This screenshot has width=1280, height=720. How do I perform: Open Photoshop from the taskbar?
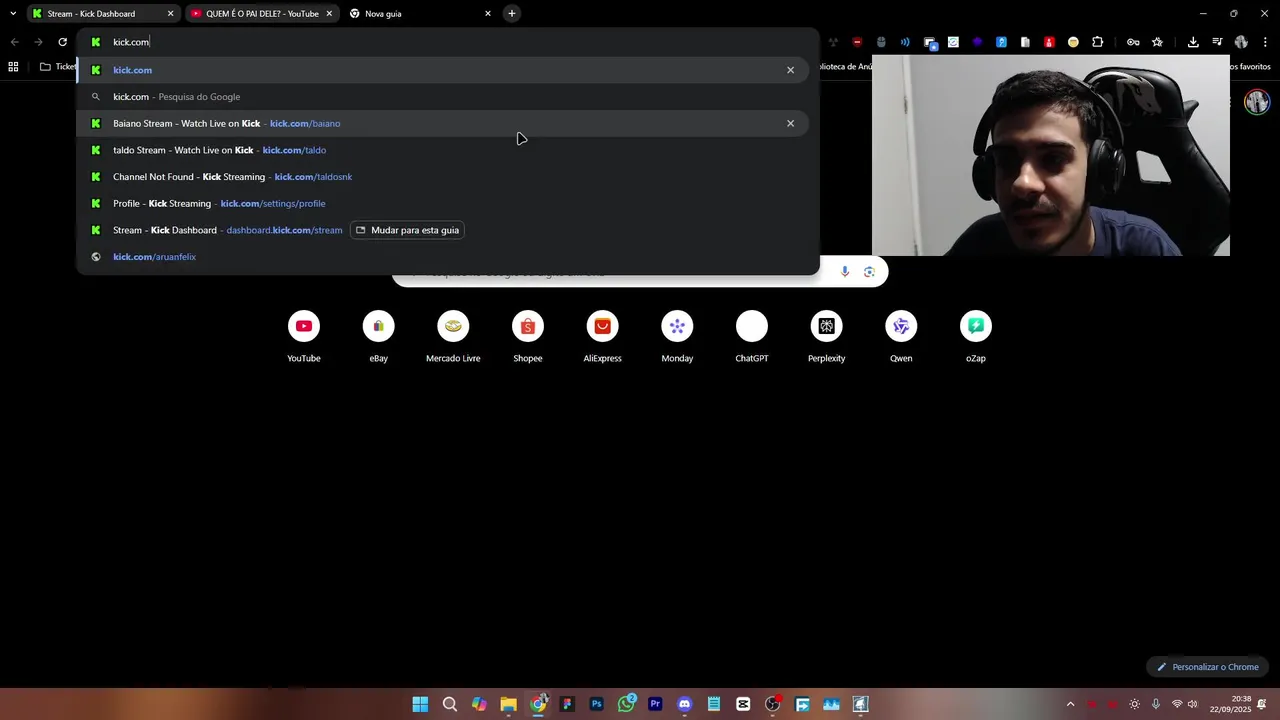click(x=596, y=704)
